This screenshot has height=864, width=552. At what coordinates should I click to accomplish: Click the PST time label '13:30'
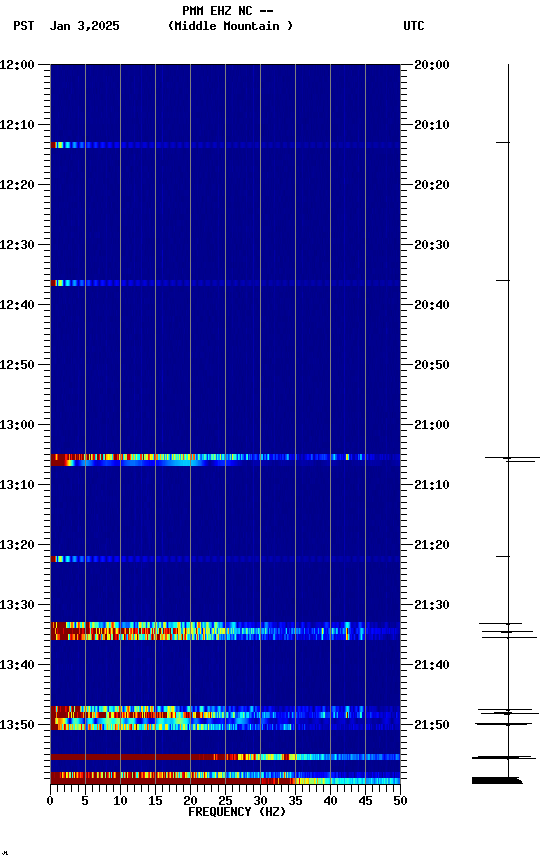coord(17,606)
